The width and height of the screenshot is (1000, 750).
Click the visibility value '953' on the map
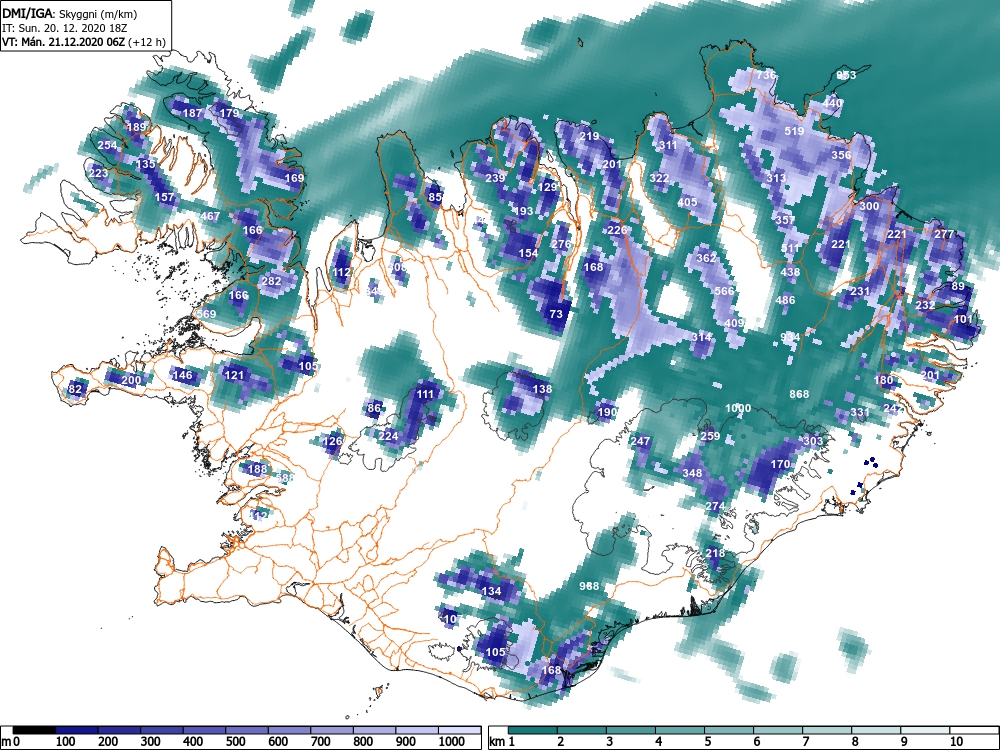[x=846, y=75]
